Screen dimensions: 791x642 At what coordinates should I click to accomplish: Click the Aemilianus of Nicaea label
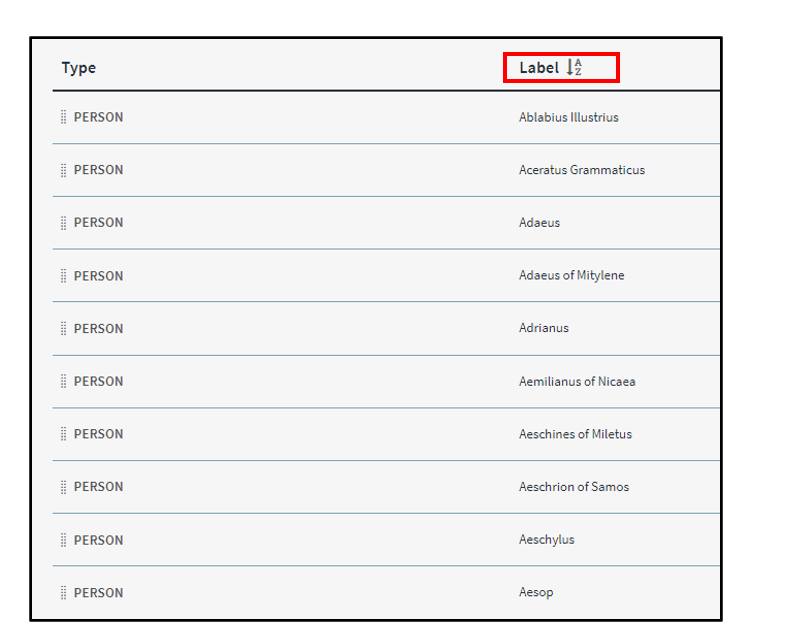577,381
